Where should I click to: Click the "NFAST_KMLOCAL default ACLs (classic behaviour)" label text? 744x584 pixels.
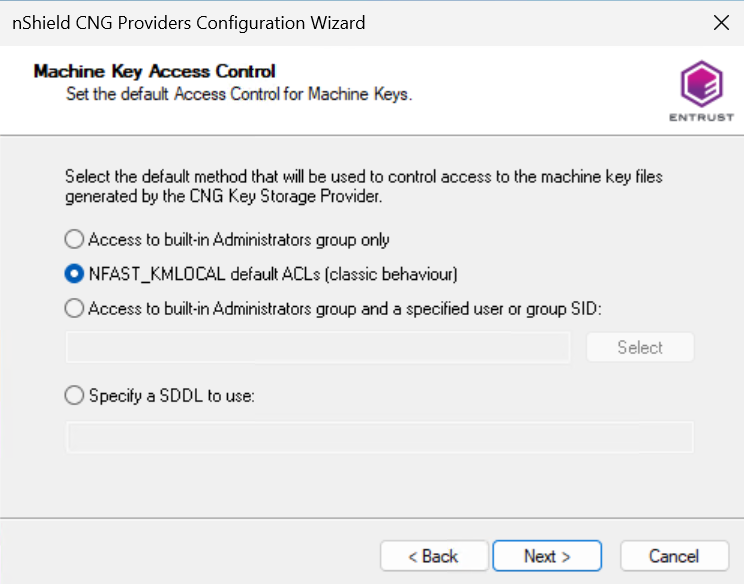pyautogui.click(x=273, y=274)
